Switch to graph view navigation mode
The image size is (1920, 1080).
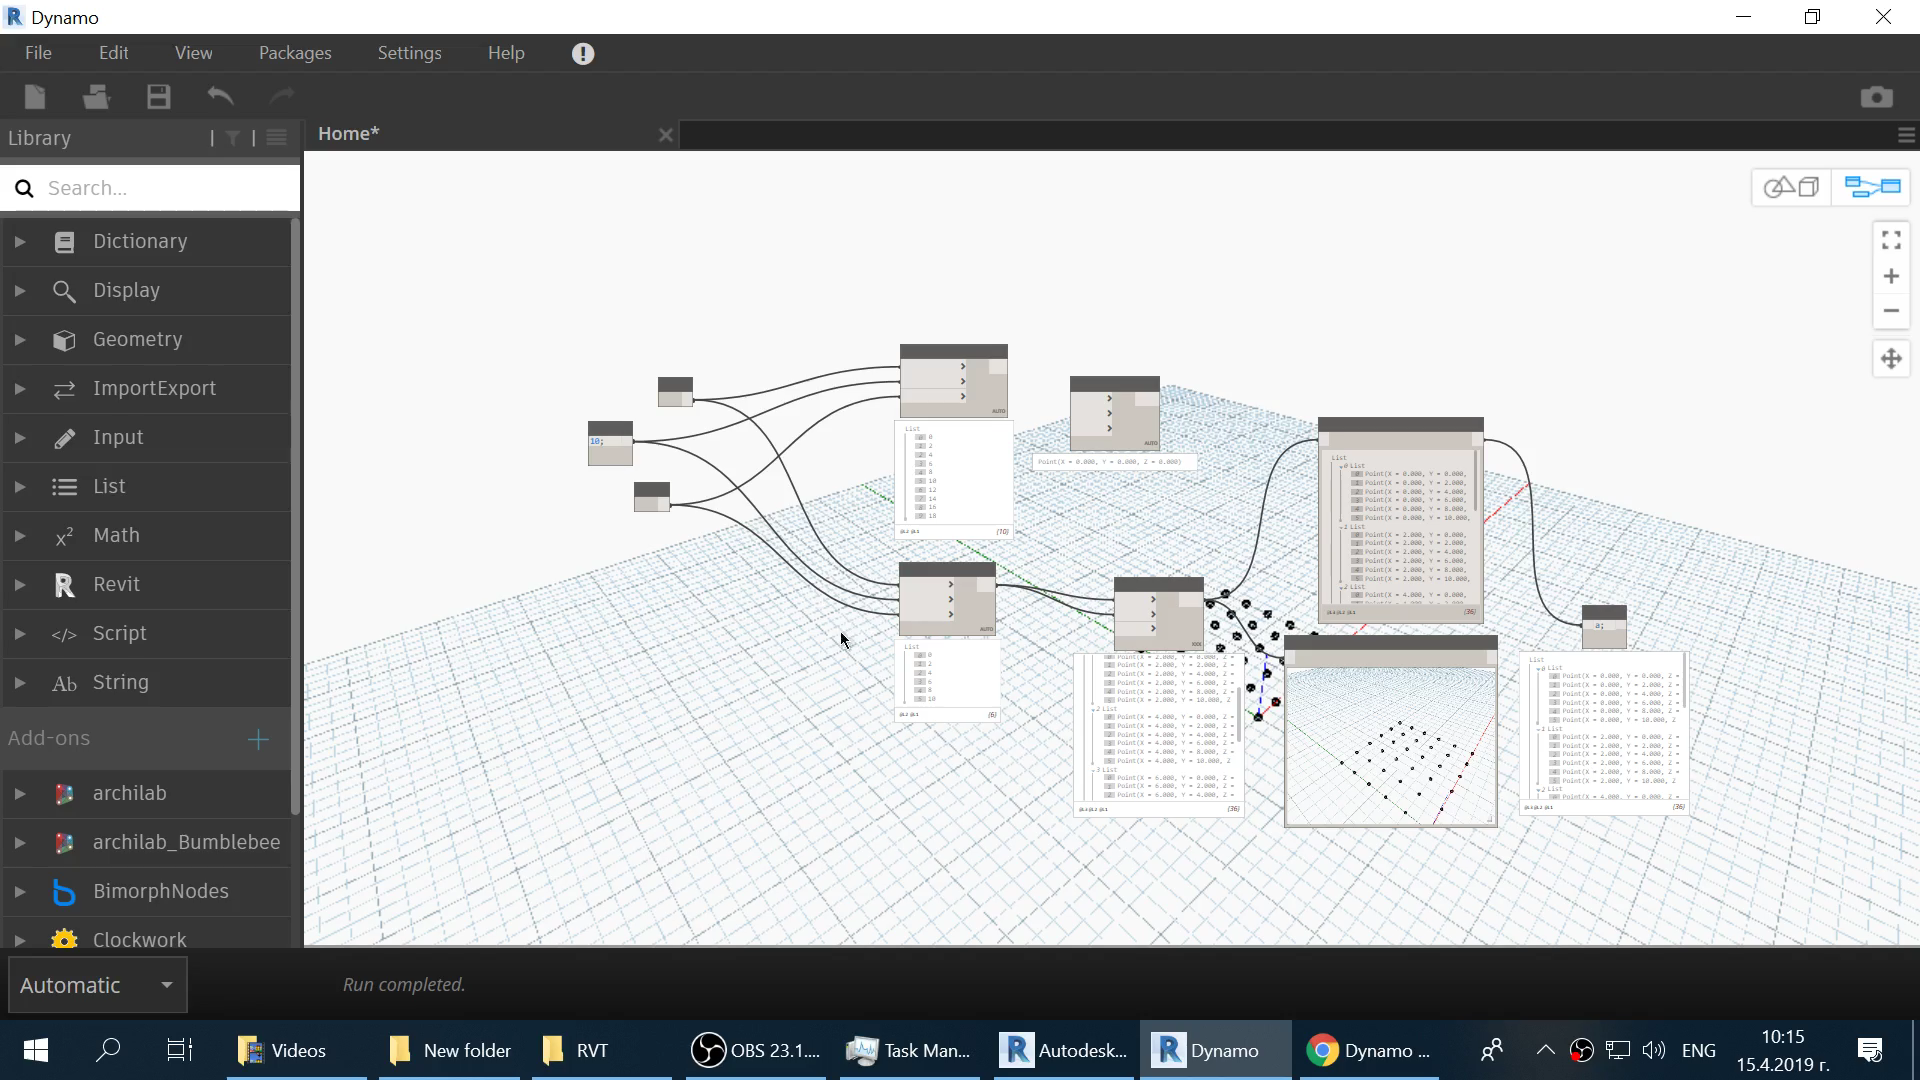[x=1871, y=187]
